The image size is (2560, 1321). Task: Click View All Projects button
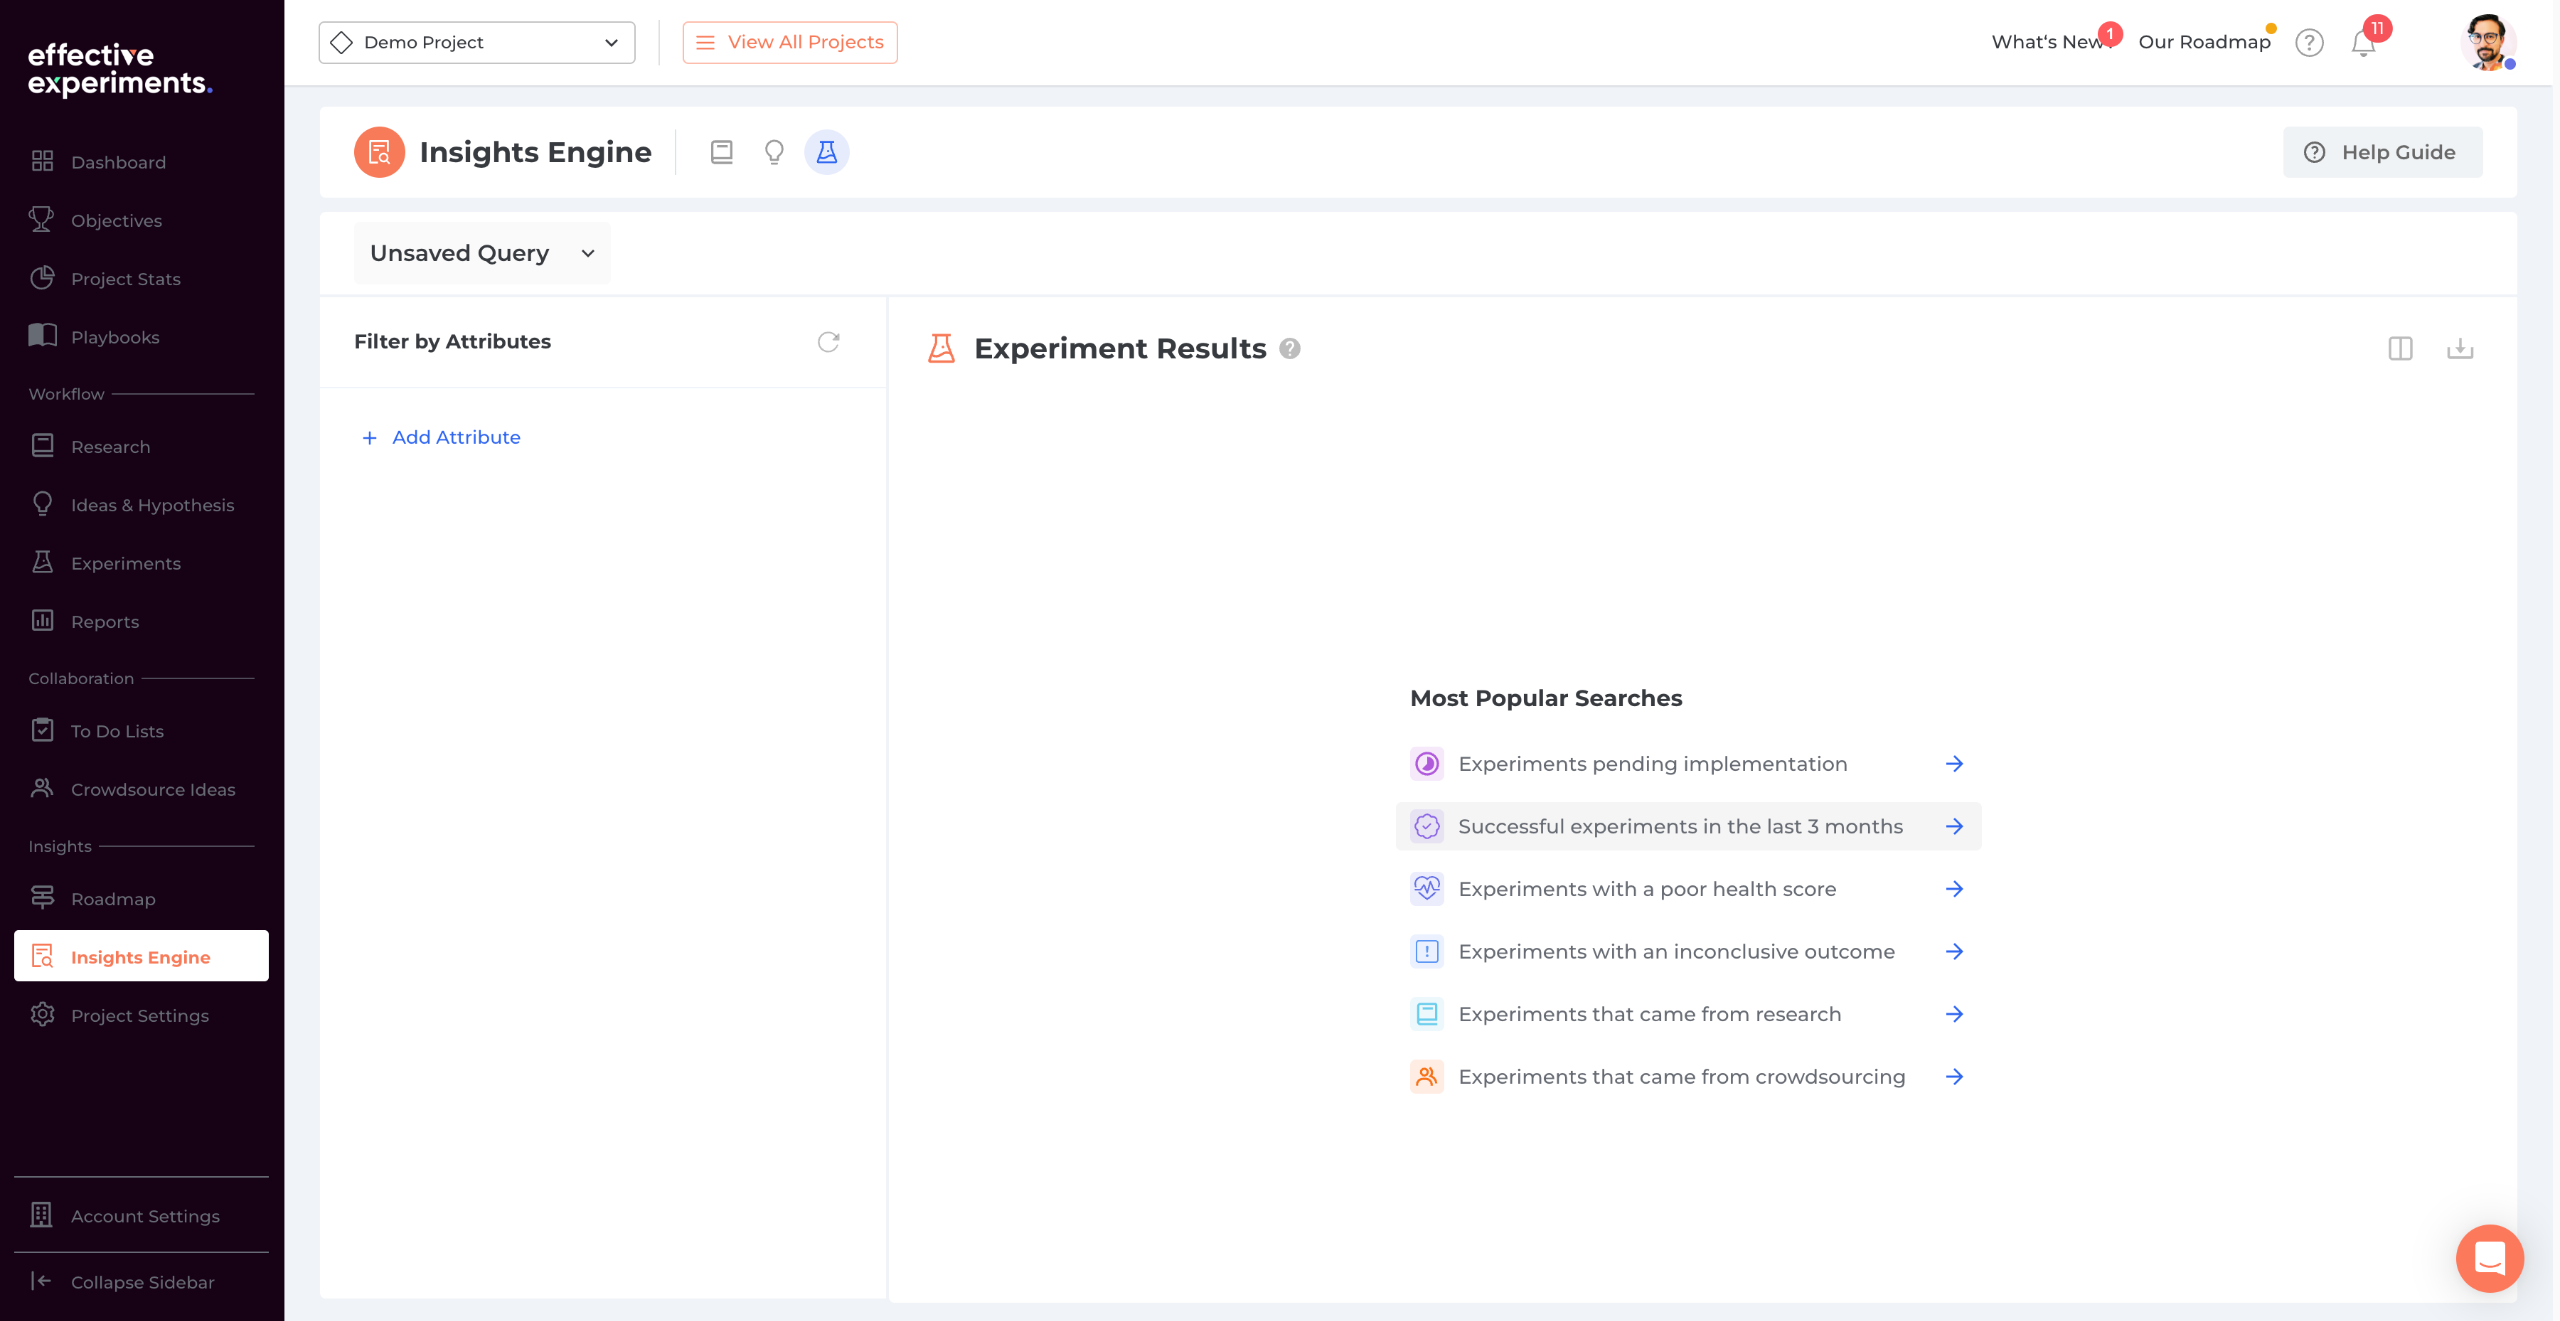(790, 42)
